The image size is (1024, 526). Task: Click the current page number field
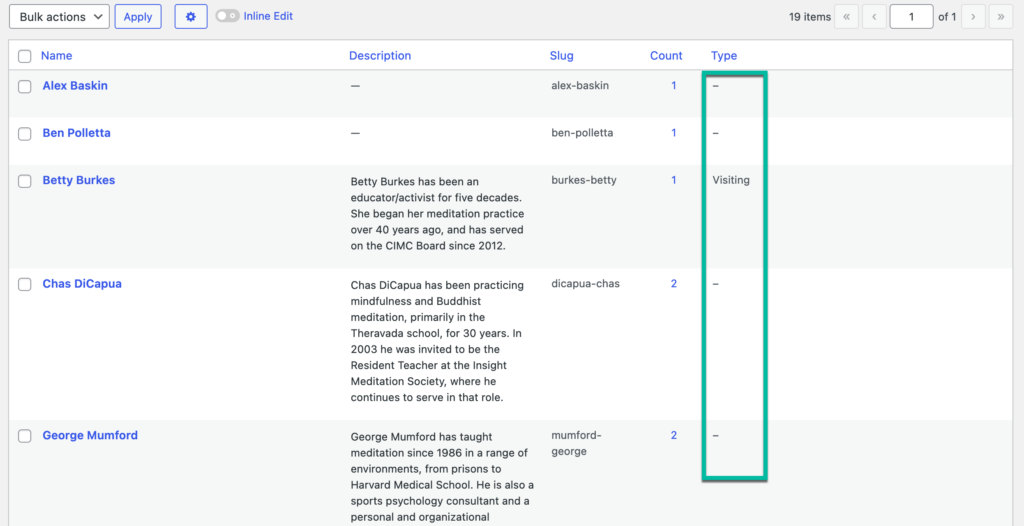point(910,17)
